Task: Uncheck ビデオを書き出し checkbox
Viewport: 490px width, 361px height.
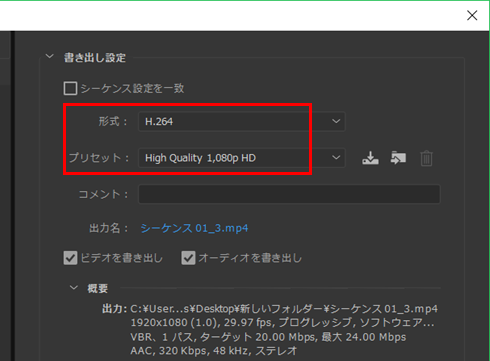Action: coord(70,258)
